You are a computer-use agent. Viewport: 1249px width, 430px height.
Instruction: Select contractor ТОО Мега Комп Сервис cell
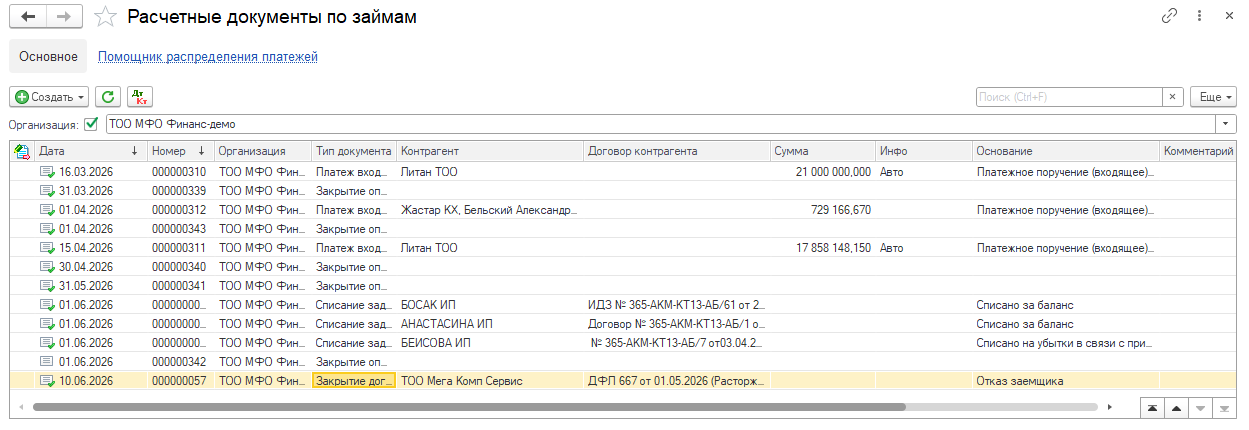click(490, 381)
